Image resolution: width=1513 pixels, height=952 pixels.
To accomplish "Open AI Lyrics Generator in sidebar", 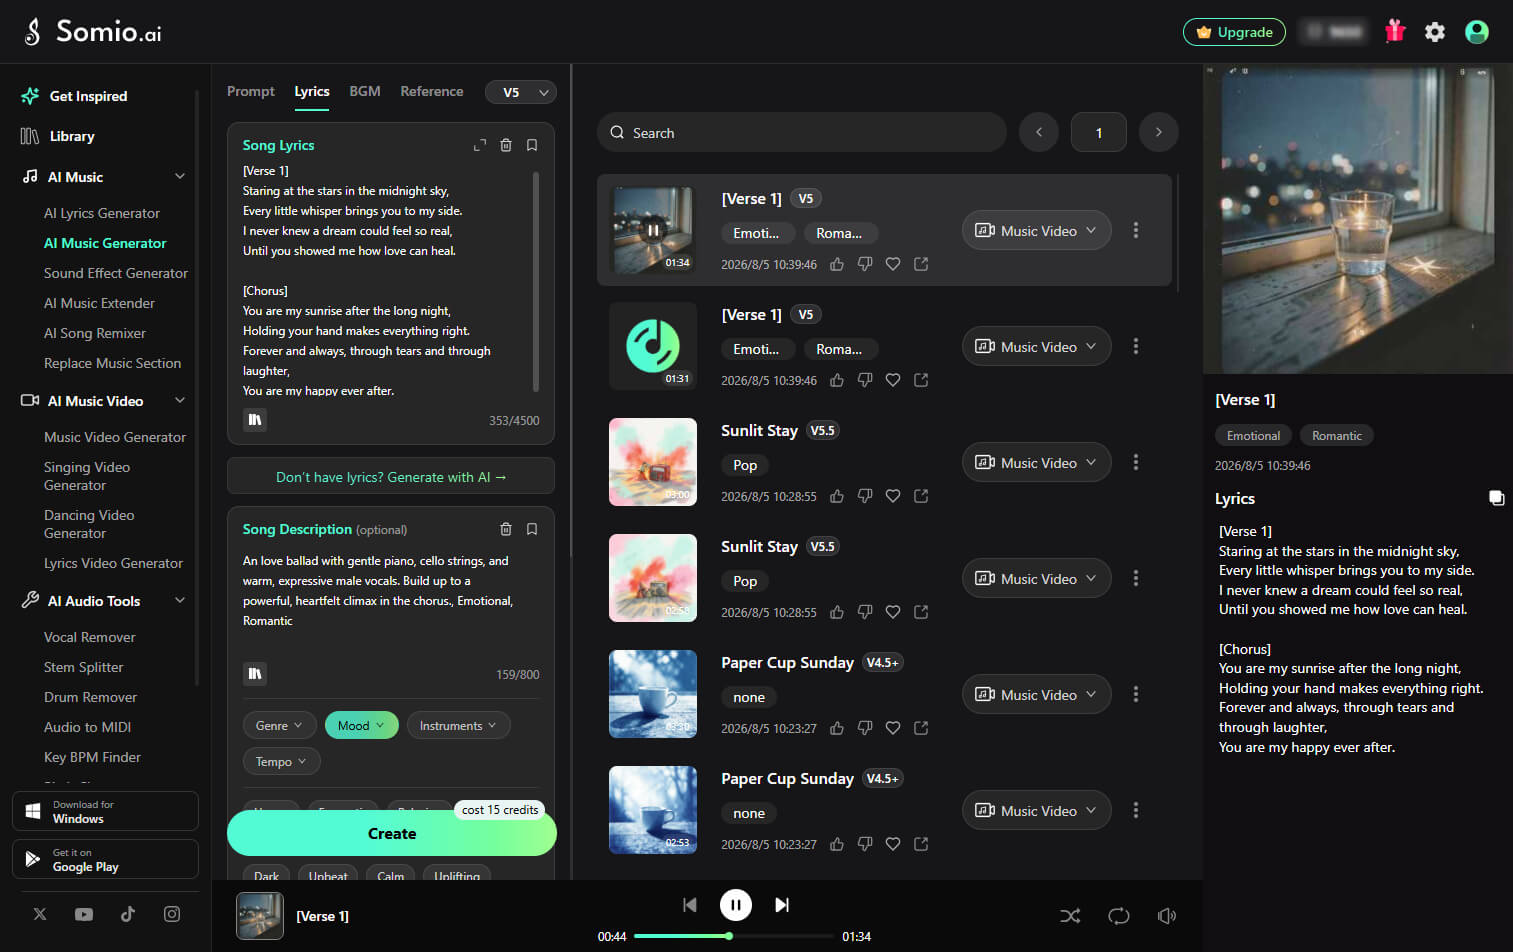I will click(102, 213).
